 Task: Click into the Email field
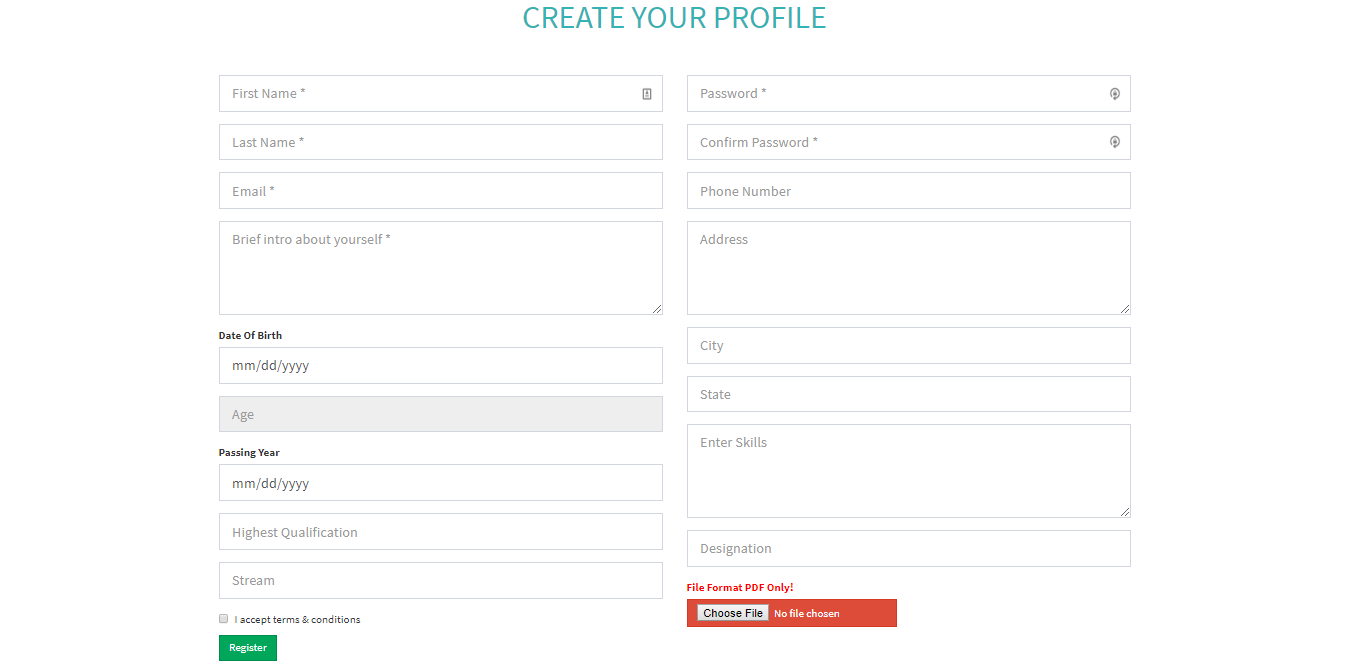point(440,191)
